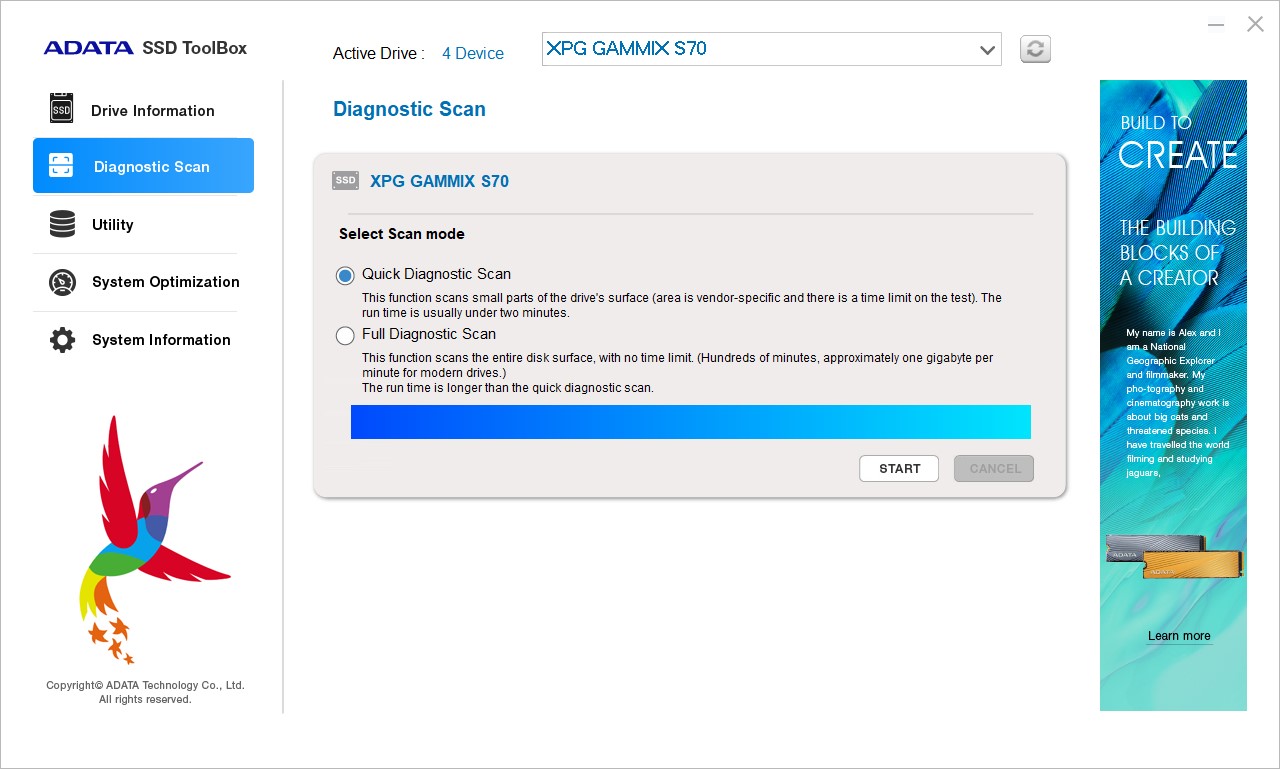Open the Active Drive dropdown arrow
This screenshot has width=1280, height=769.
987,49
